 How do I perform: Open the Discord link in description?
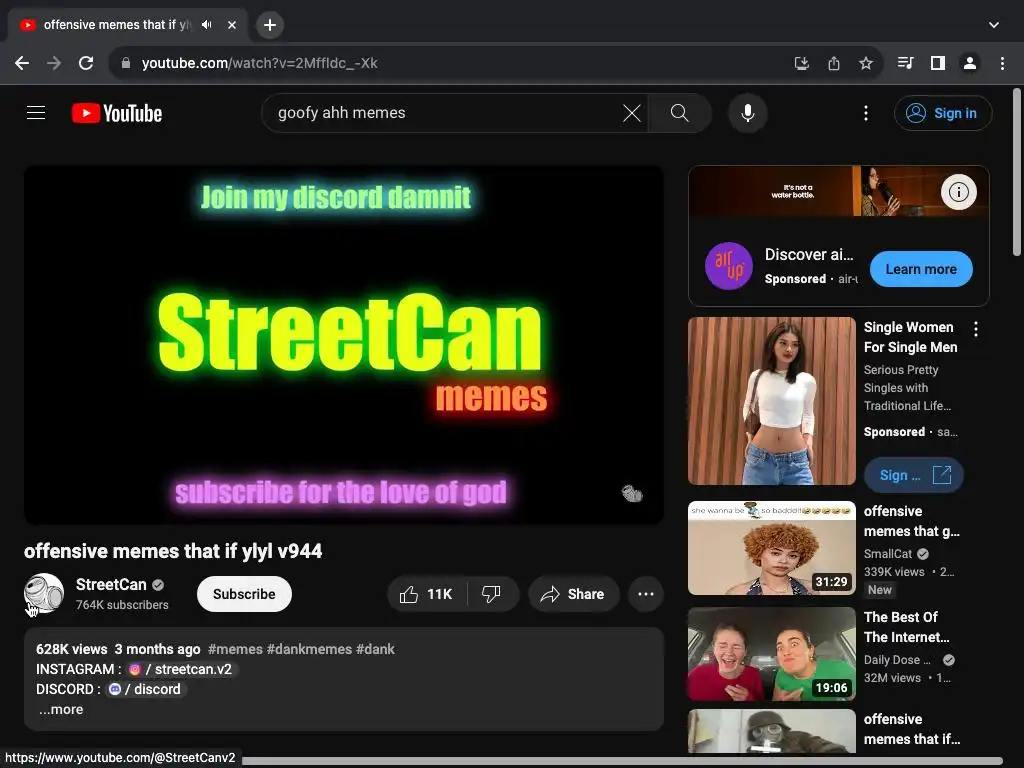(146, 690)
